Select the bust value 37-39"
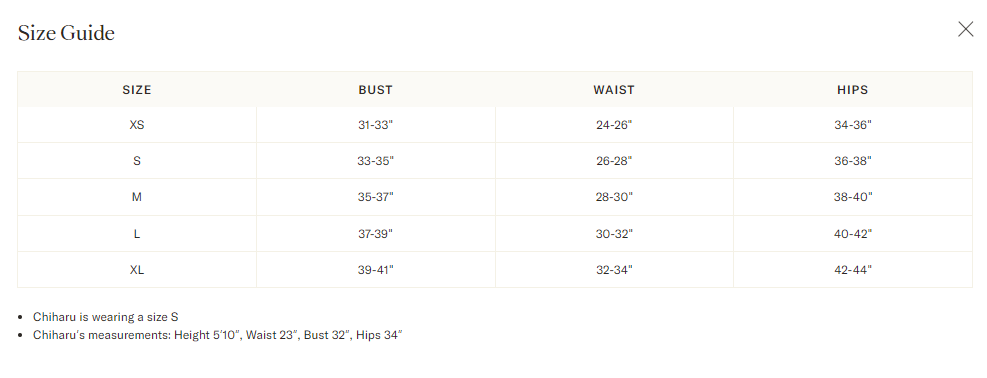Screen dimensions: 987x378 375,234
